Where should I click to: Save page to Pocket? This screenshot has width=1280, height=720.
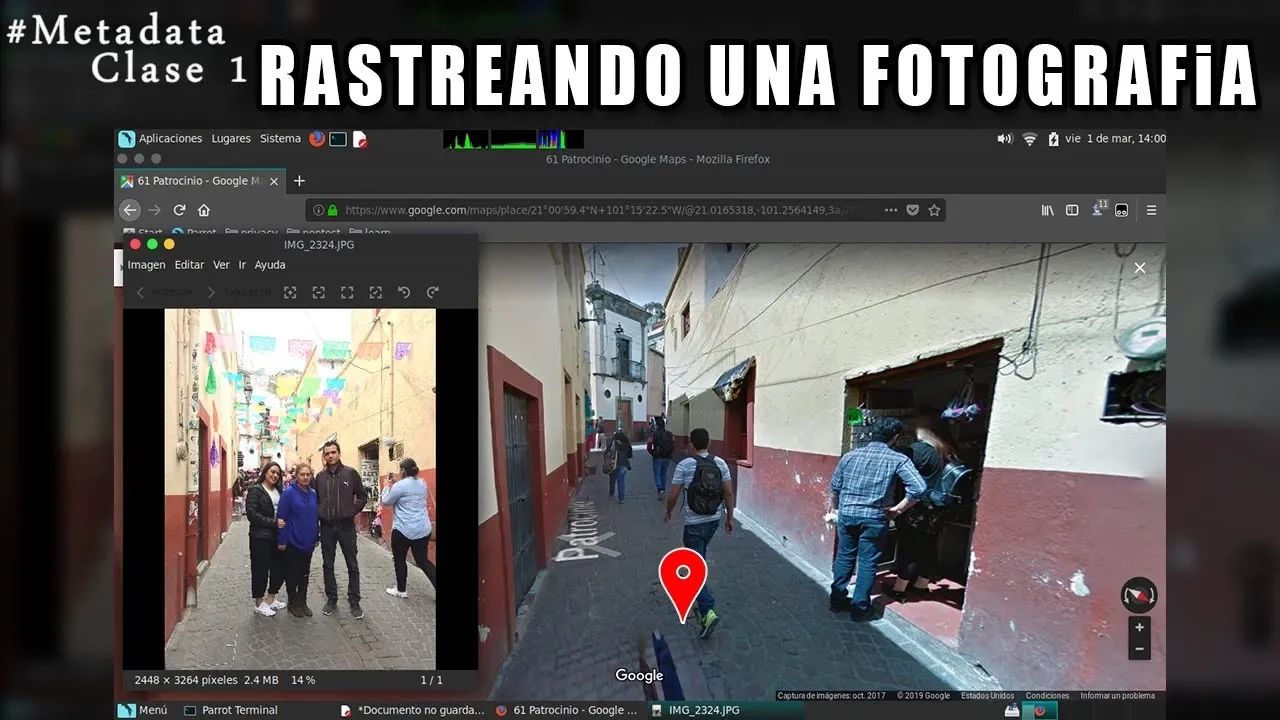[x=913, y=210]
